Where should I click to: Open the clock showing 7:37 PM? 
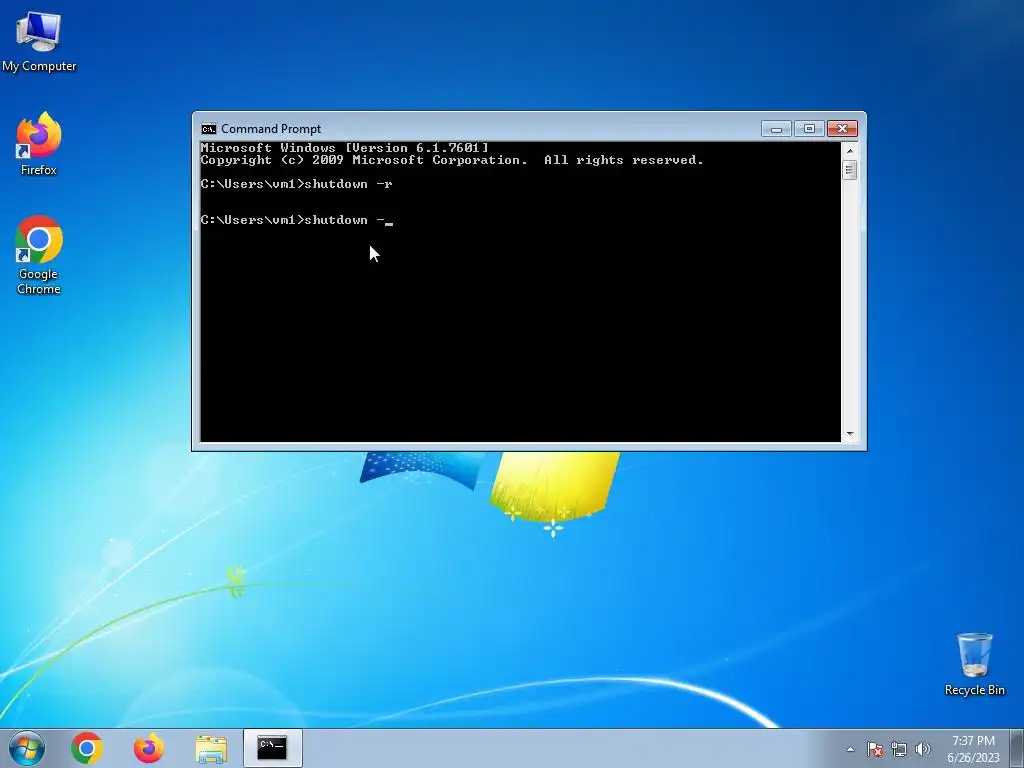click(x=973, y=748)
